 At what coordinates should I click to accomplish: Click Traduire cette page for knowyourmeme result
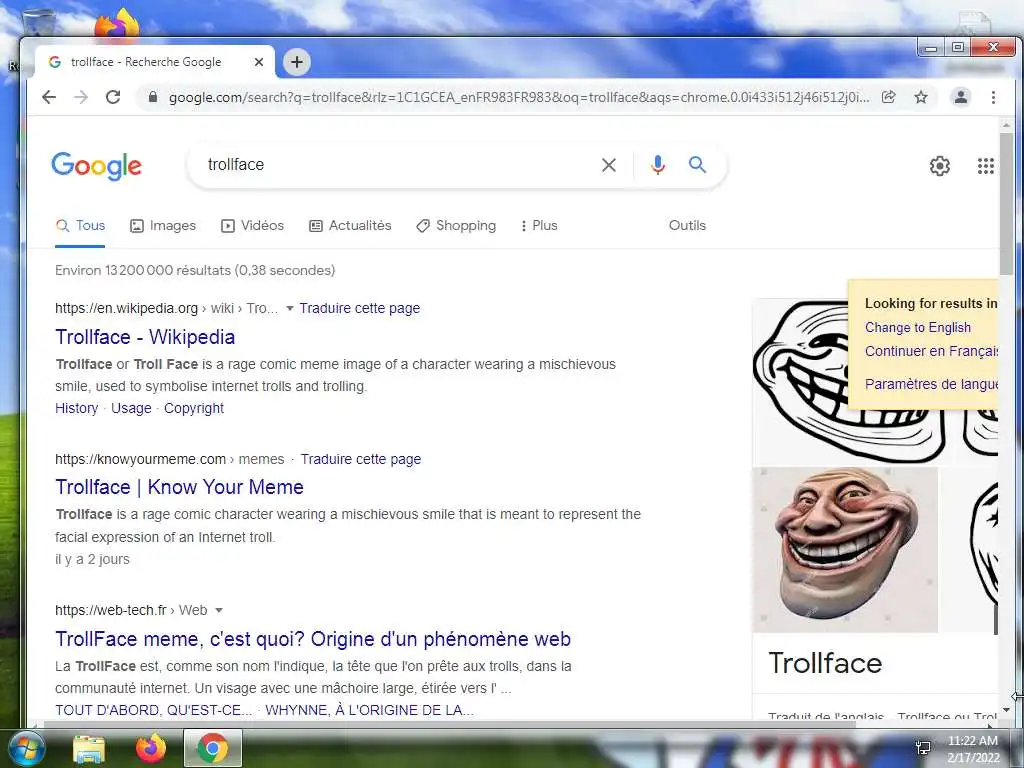pos(360,459)
